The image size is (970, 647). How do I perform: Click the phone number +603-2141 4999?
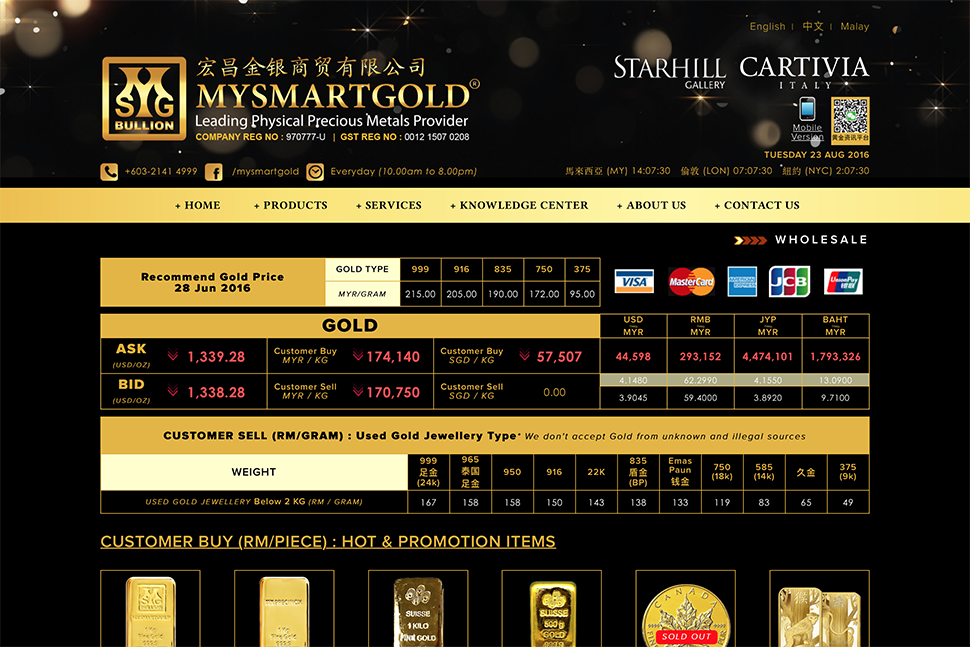click(161, 171)
